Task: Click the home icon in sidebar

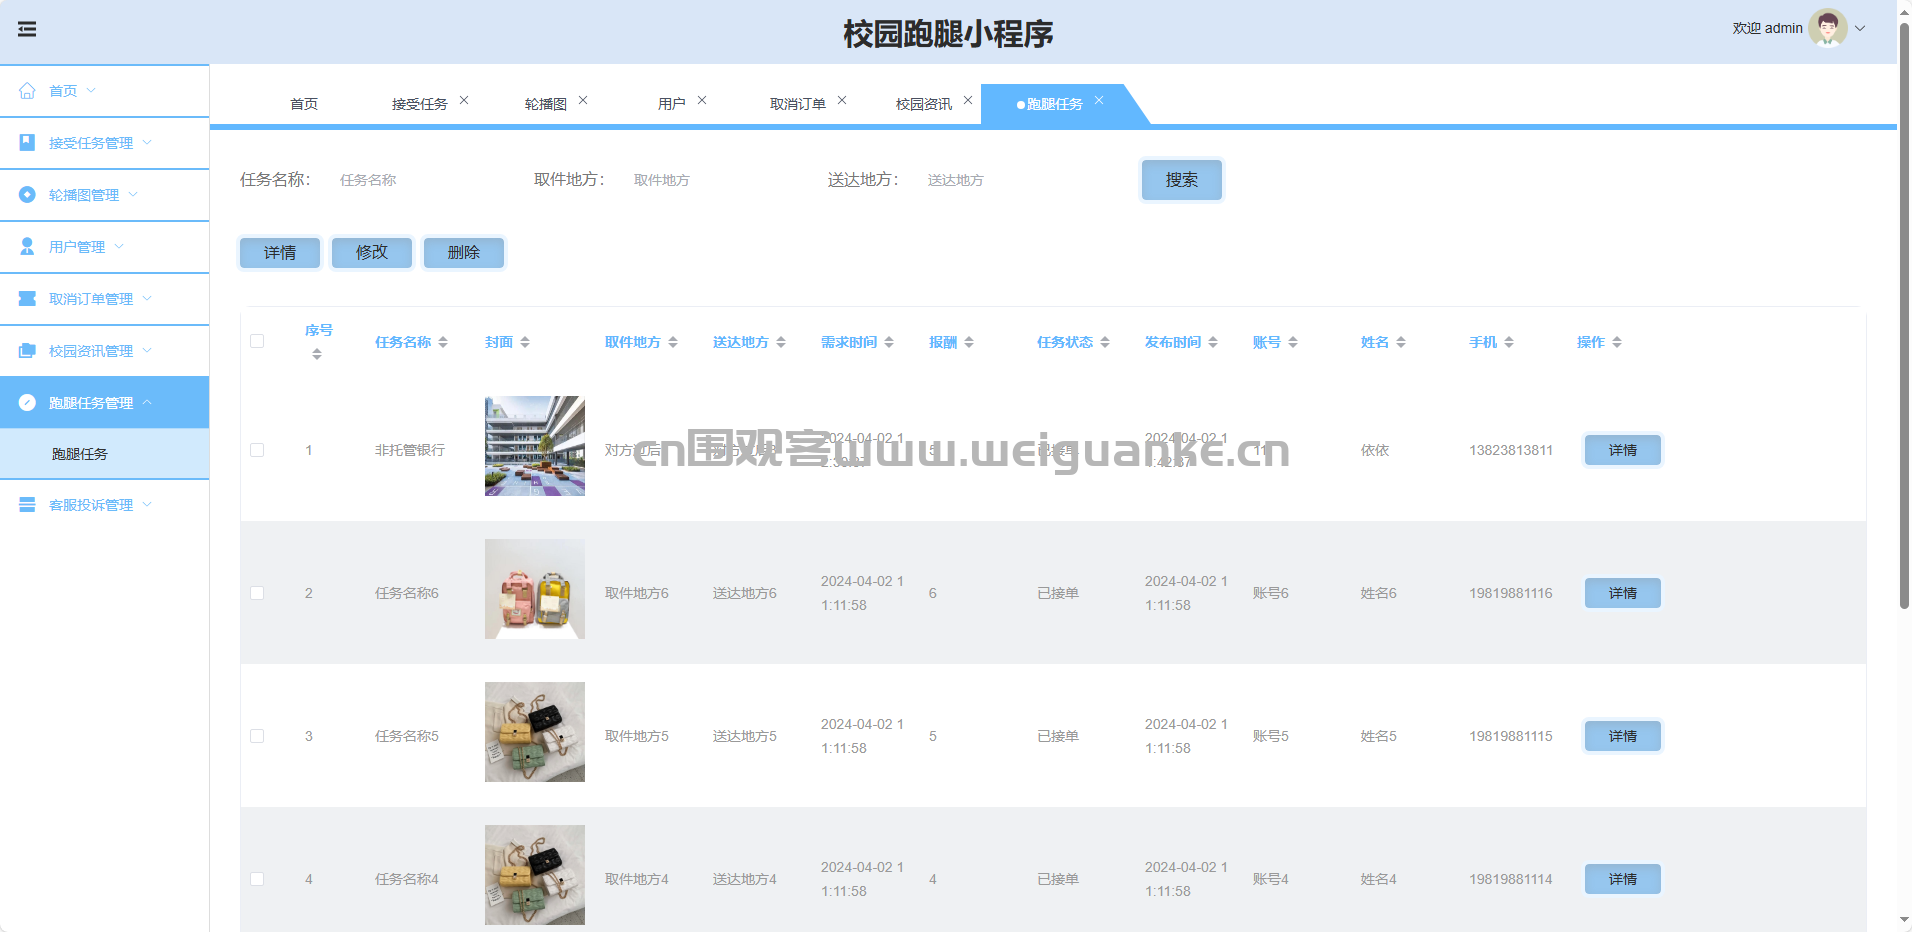Action: coord(27,91)
